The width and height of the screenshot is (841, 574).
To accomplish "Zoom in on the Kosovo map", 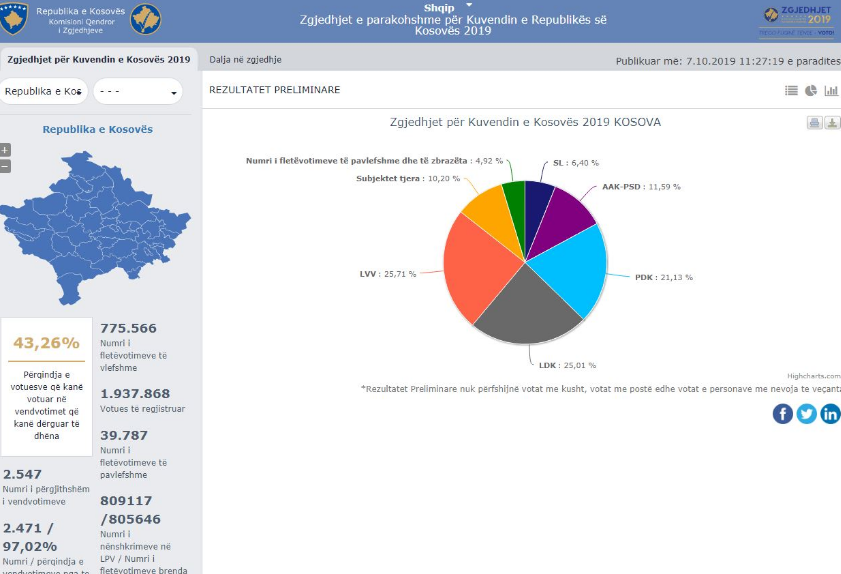I will (x=5, y=150).
